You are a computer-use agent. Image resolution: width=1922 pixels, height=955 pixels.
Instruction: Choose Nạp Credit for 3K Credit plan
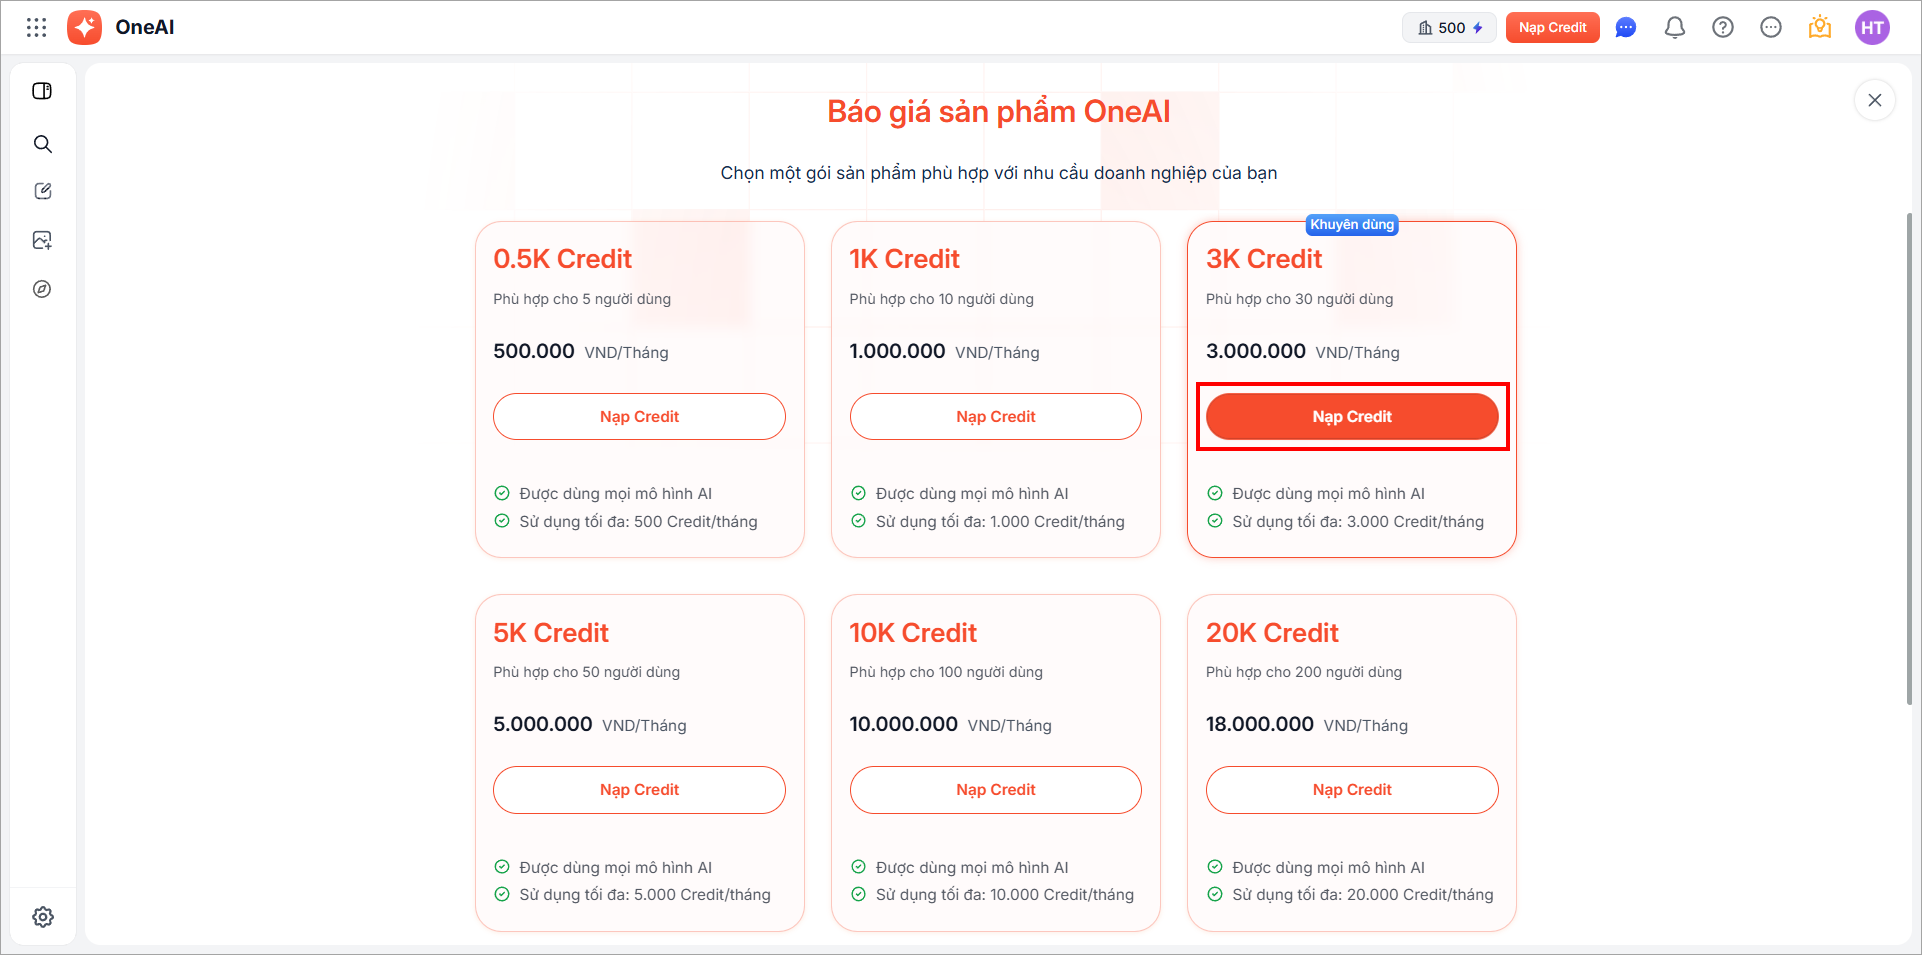click(1352, 417)
